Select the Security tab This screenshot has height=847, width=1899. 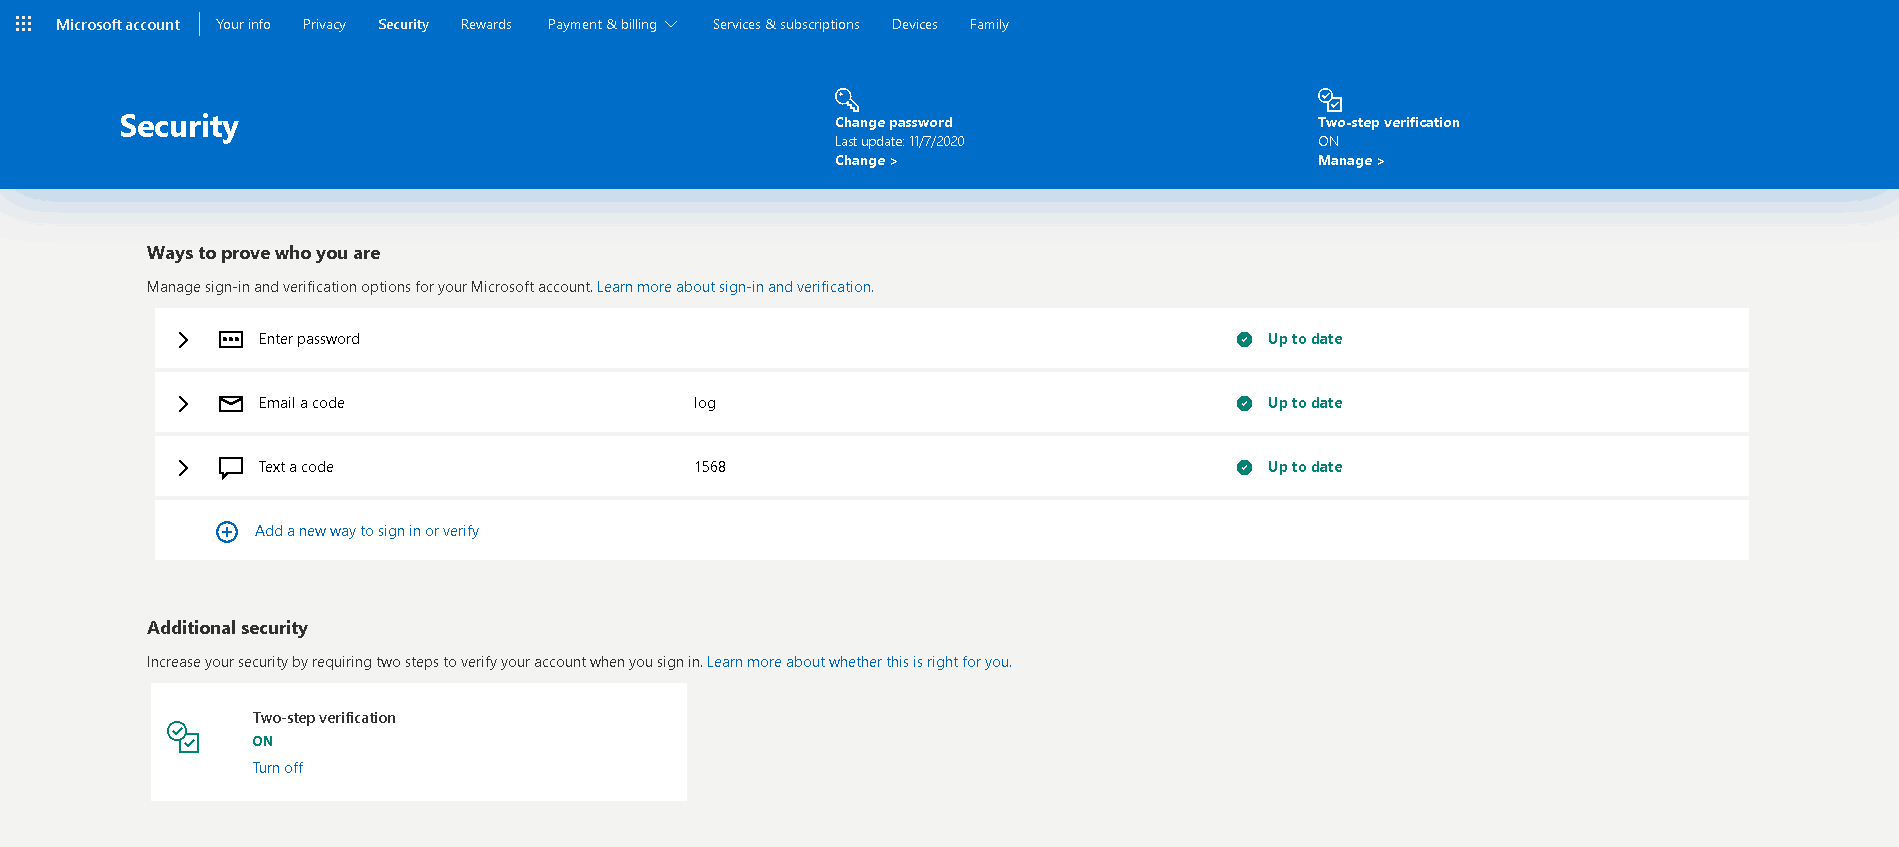click(x=403, y=24)
